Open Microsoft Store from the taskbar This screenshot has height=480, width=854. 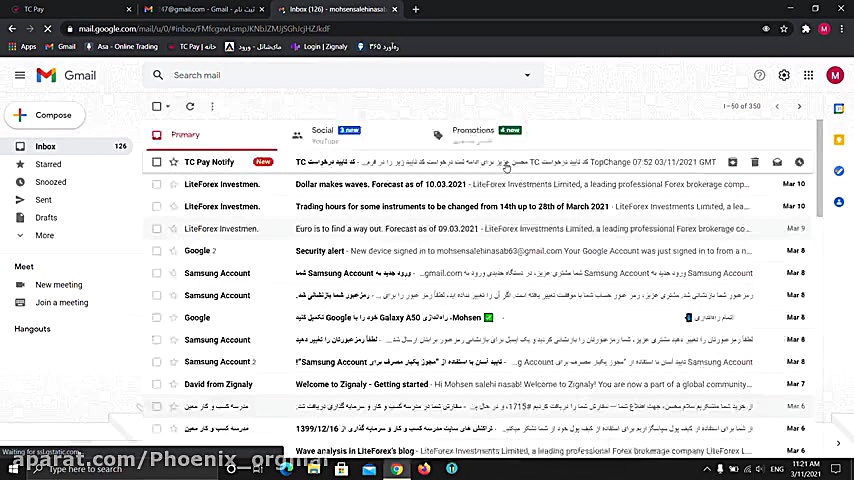(341, 469)
